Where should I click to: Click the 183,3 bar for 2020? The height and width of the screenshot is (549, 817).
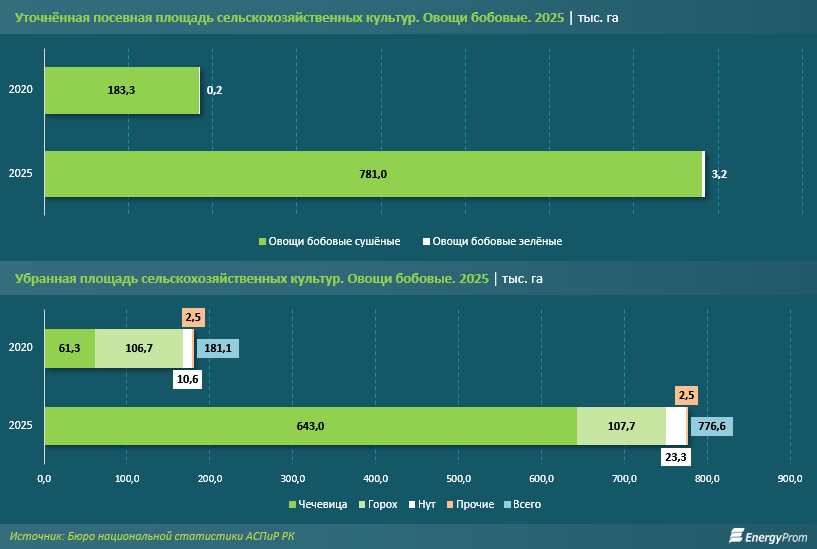(121, 90)
